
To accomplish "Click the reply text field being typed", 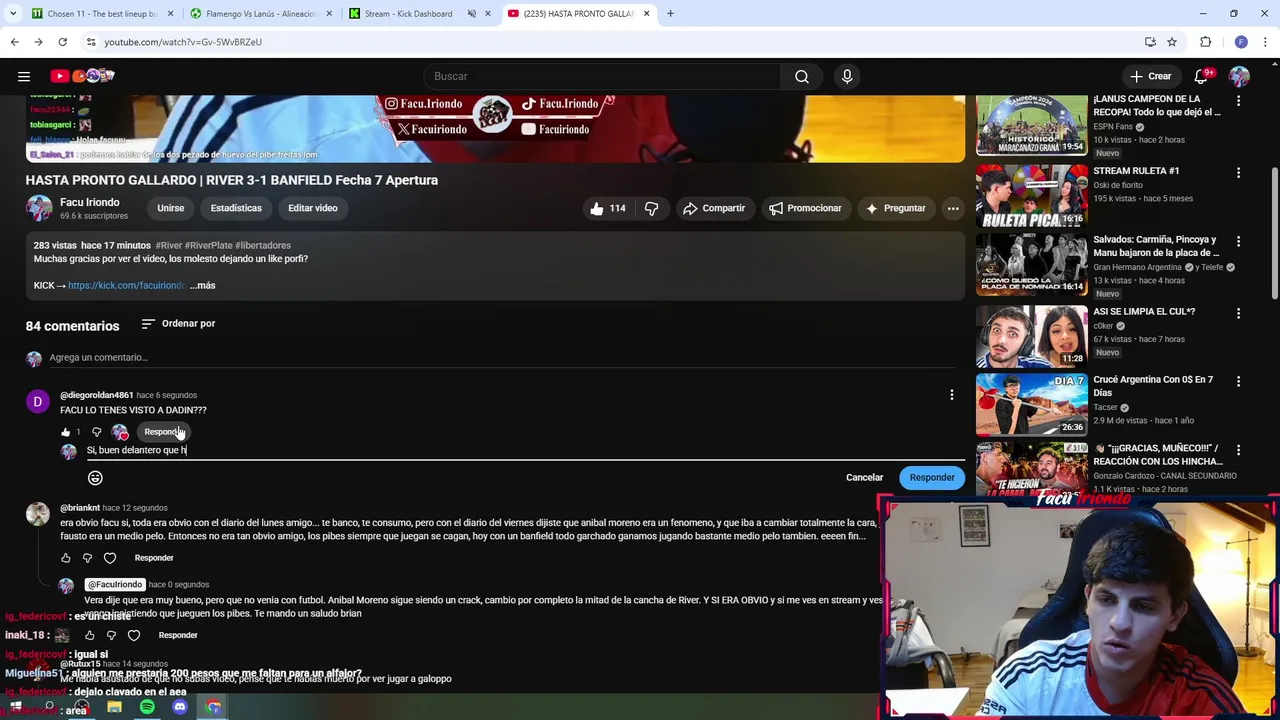I will tap(525, 450).
